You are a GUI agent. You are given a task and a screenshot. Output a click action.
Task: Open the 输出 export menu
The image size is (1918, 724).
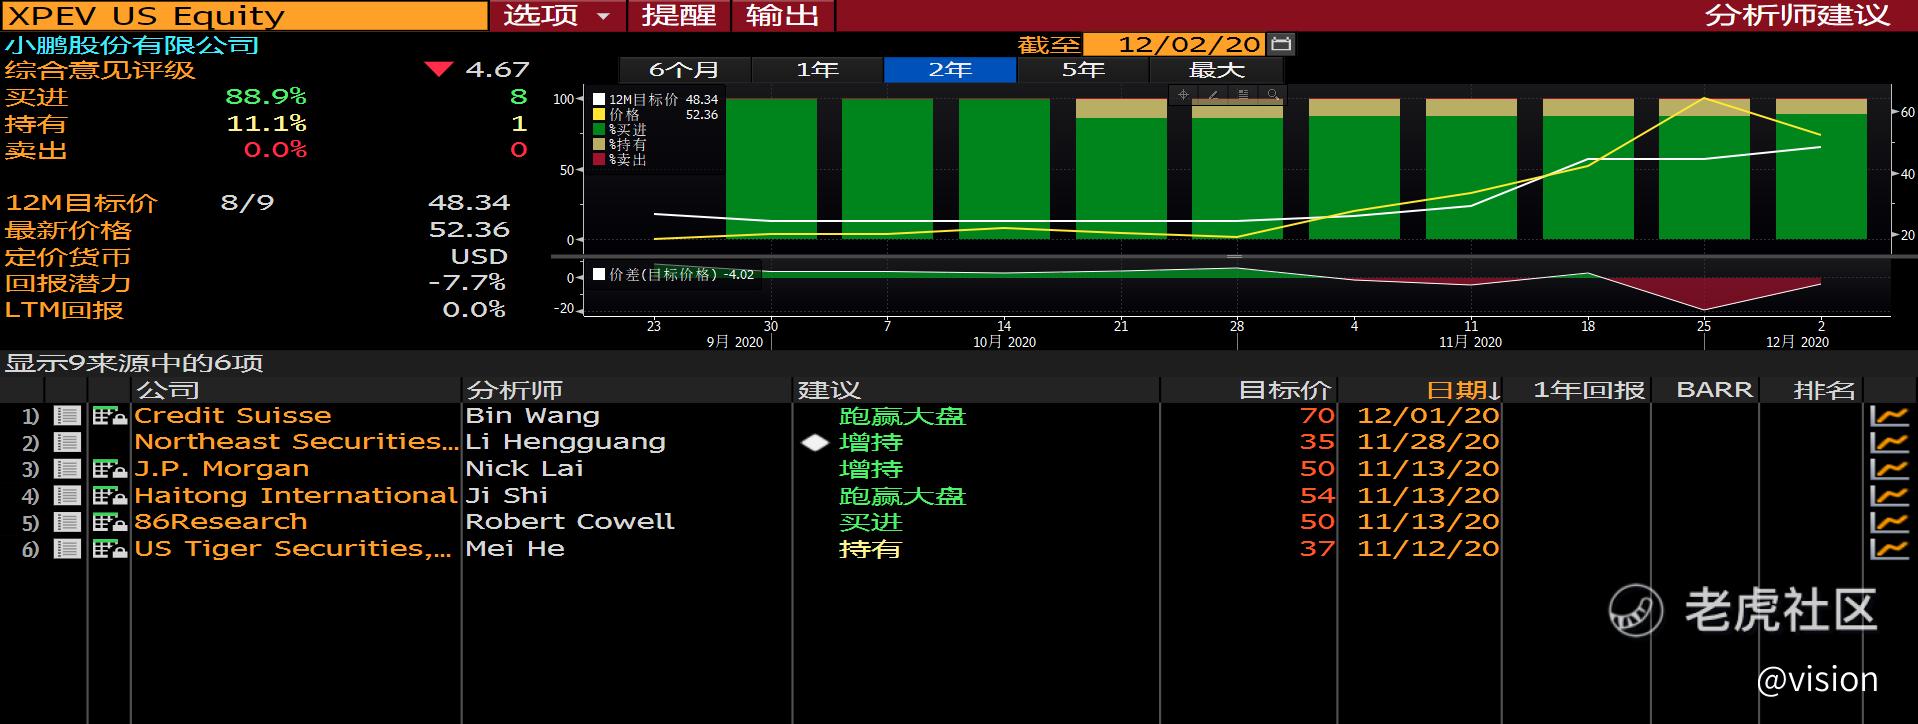pyautogui.click(x=783, y=15)
